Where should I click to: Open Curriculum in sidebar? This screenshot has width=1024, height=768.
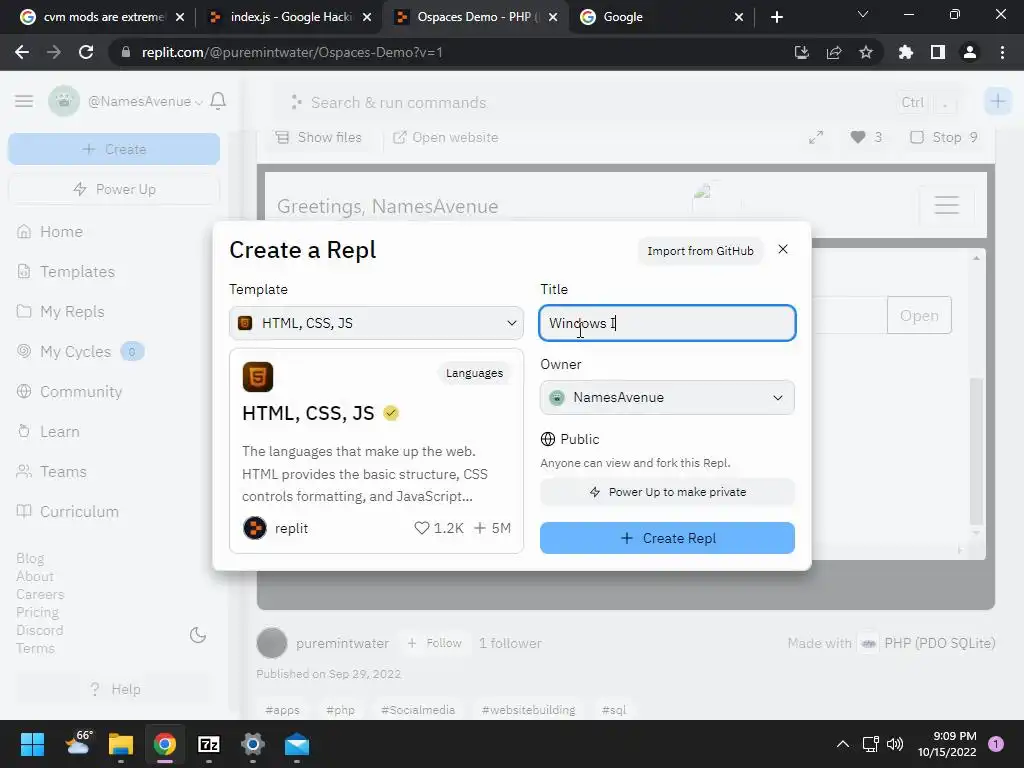click(x=79, y=511)
